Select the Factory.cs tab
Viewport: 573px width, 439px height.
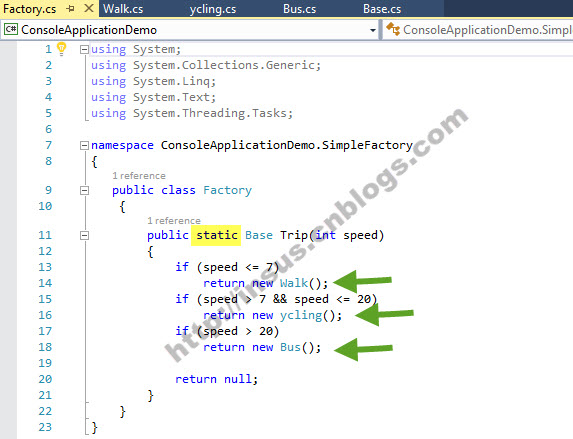[30, 9]
